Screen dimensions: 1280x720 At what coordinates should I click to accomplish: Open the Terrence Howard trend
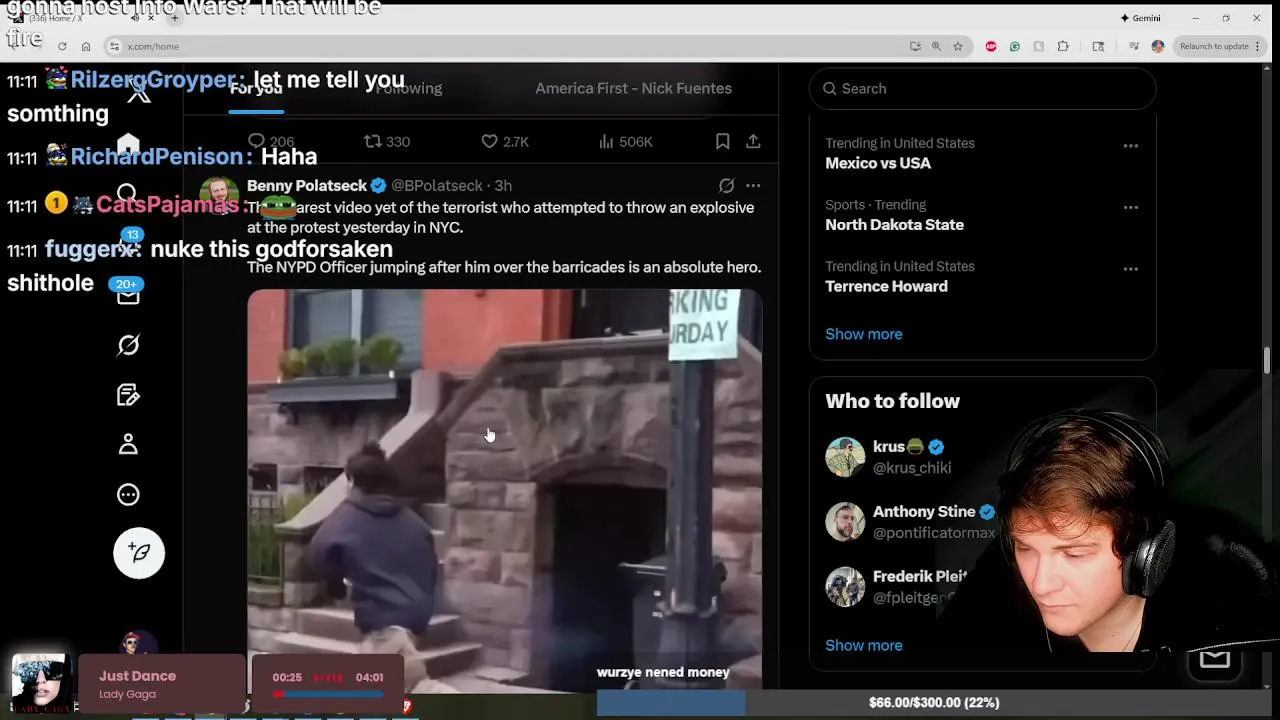[886, 286]
